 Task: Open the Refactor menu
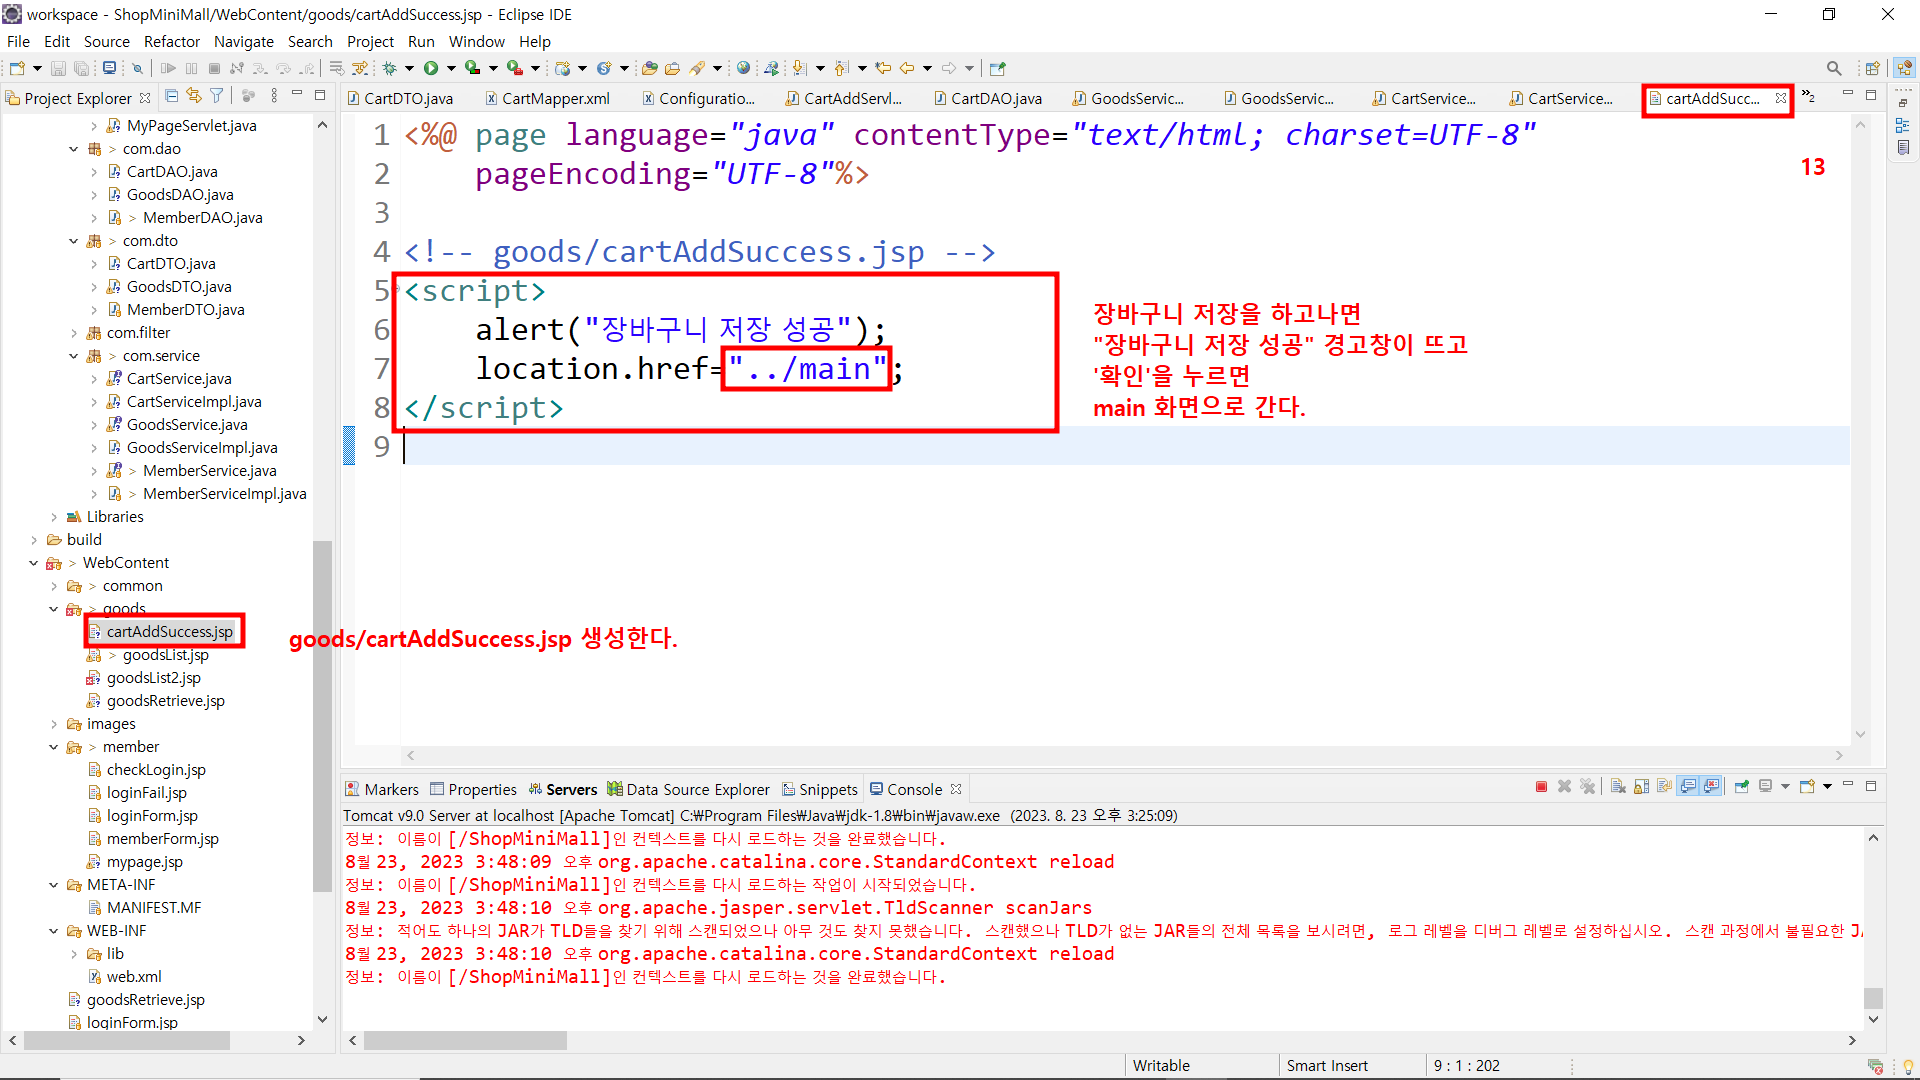(171, 41)
